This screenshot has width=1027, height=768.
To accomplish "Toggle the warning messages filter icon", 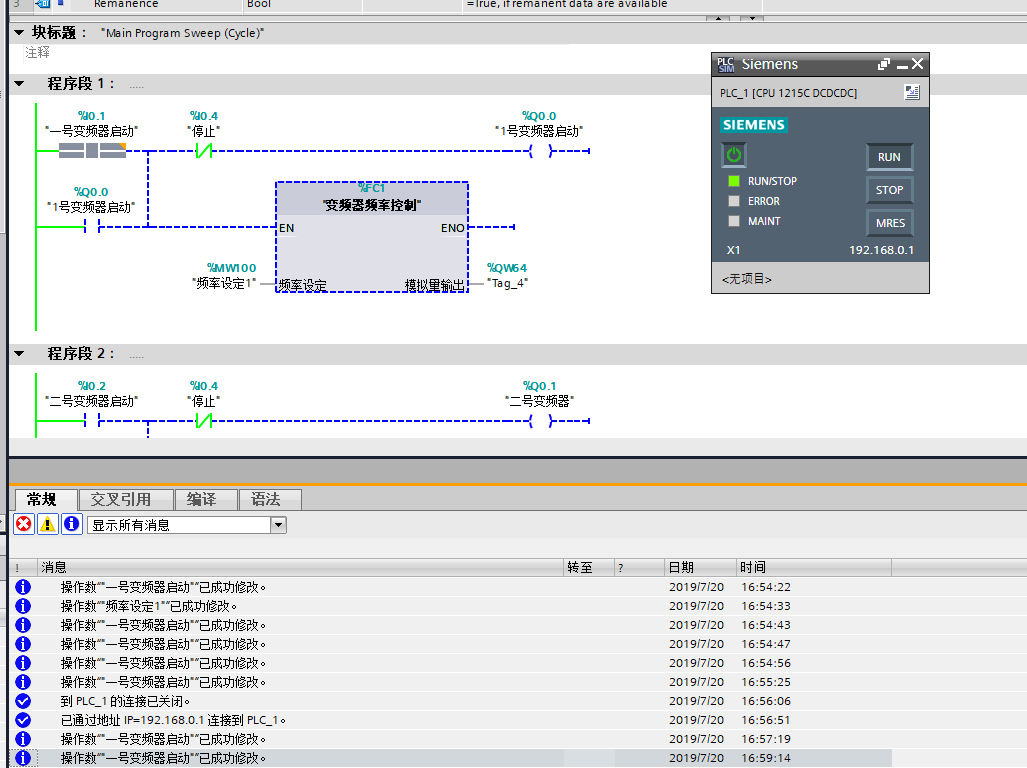I will tap(47, 524).
